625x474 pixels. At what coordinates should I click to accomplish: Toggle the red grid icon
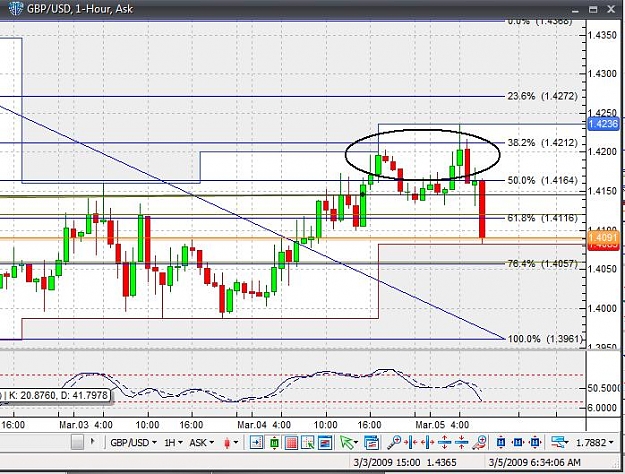[x=291, y=443]
